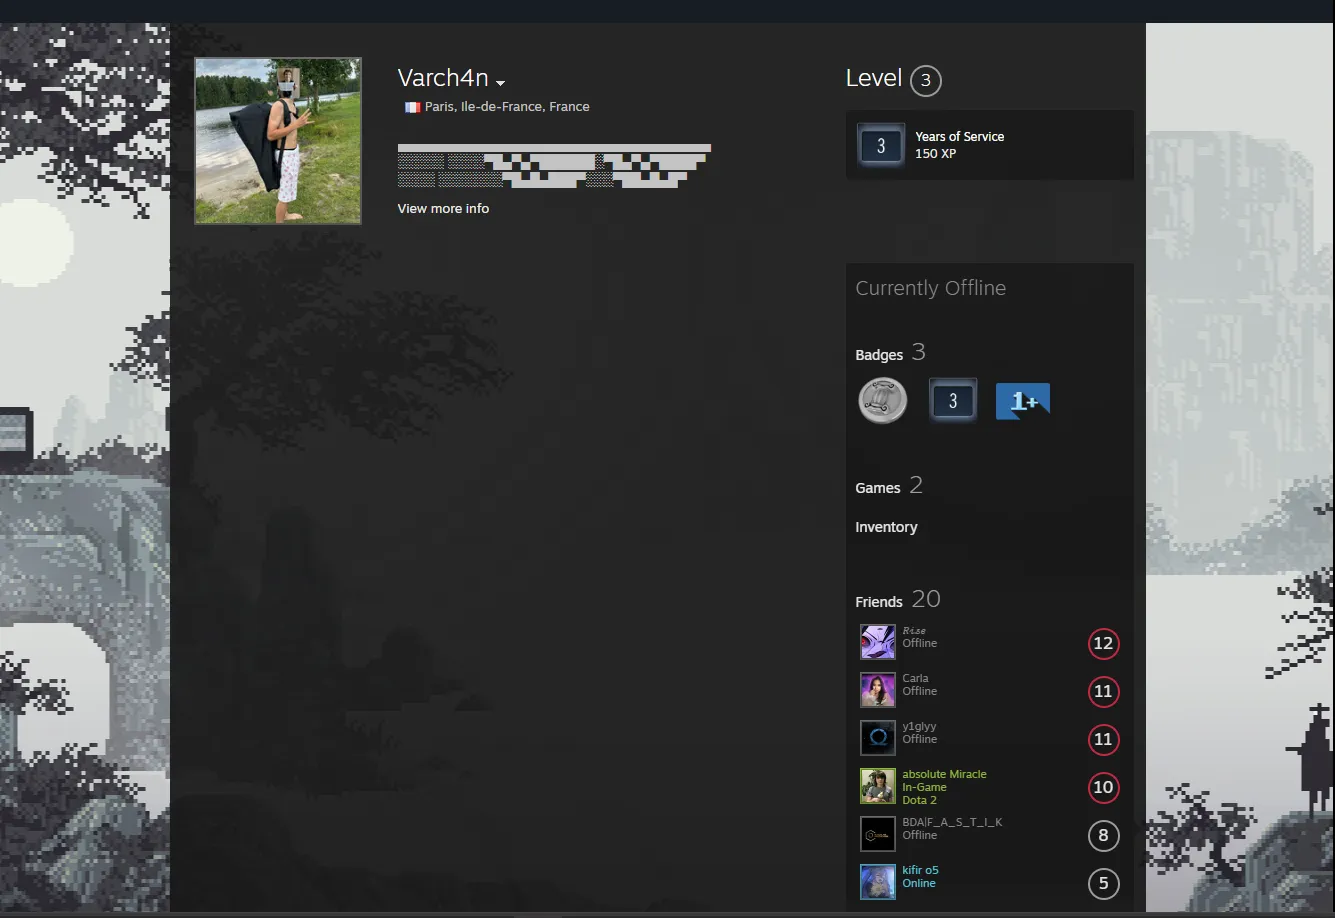Click level 8 badge beside BDA|F_A_S_T_I_K
The width and height of the screenshot is (1335, 918).
1103,836
